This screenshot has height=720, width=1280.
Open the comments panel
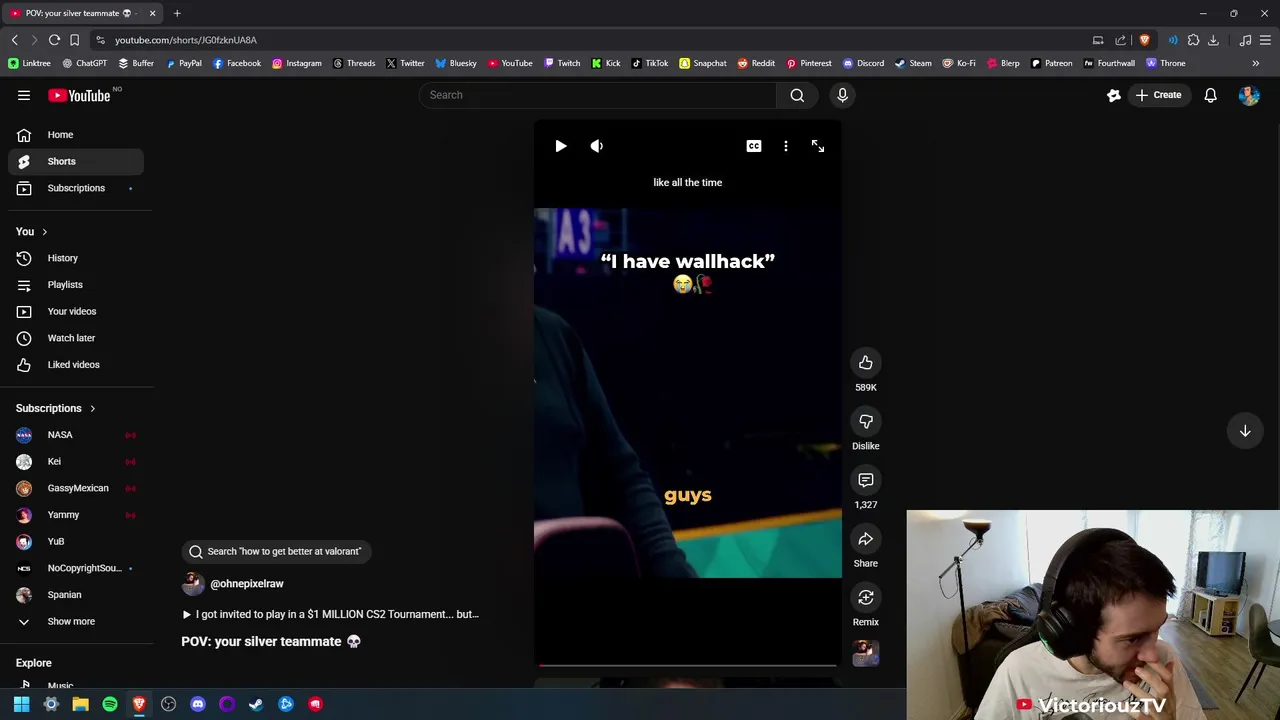866,480
